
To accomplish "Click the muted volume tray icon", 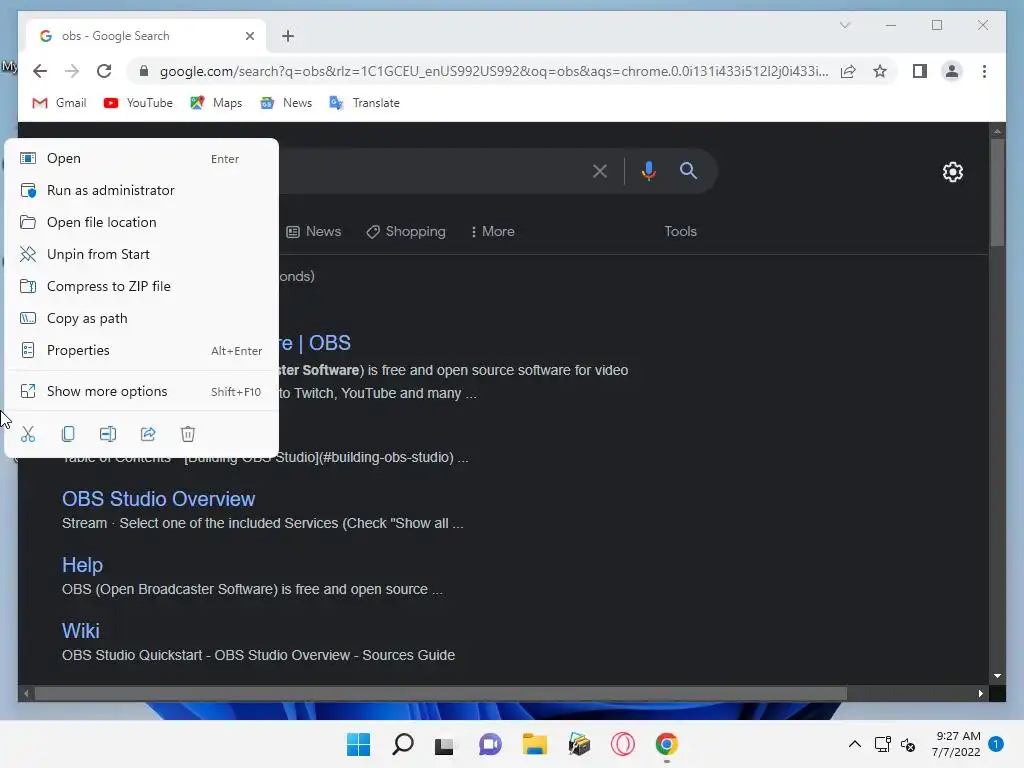I will click(908, 744).
